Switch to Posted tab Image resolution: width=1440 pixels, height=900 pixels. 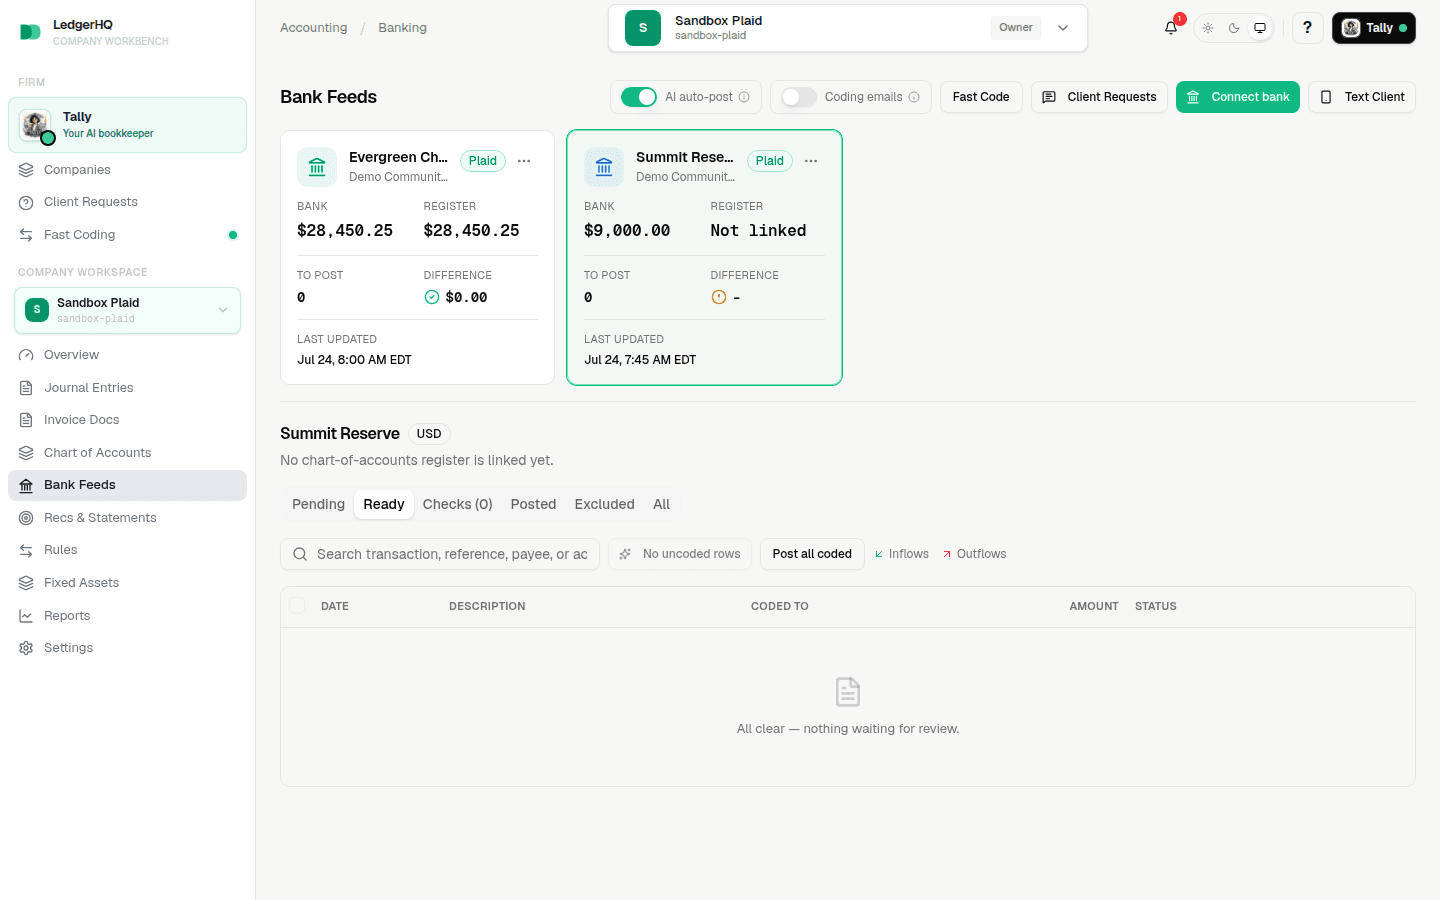533,504
